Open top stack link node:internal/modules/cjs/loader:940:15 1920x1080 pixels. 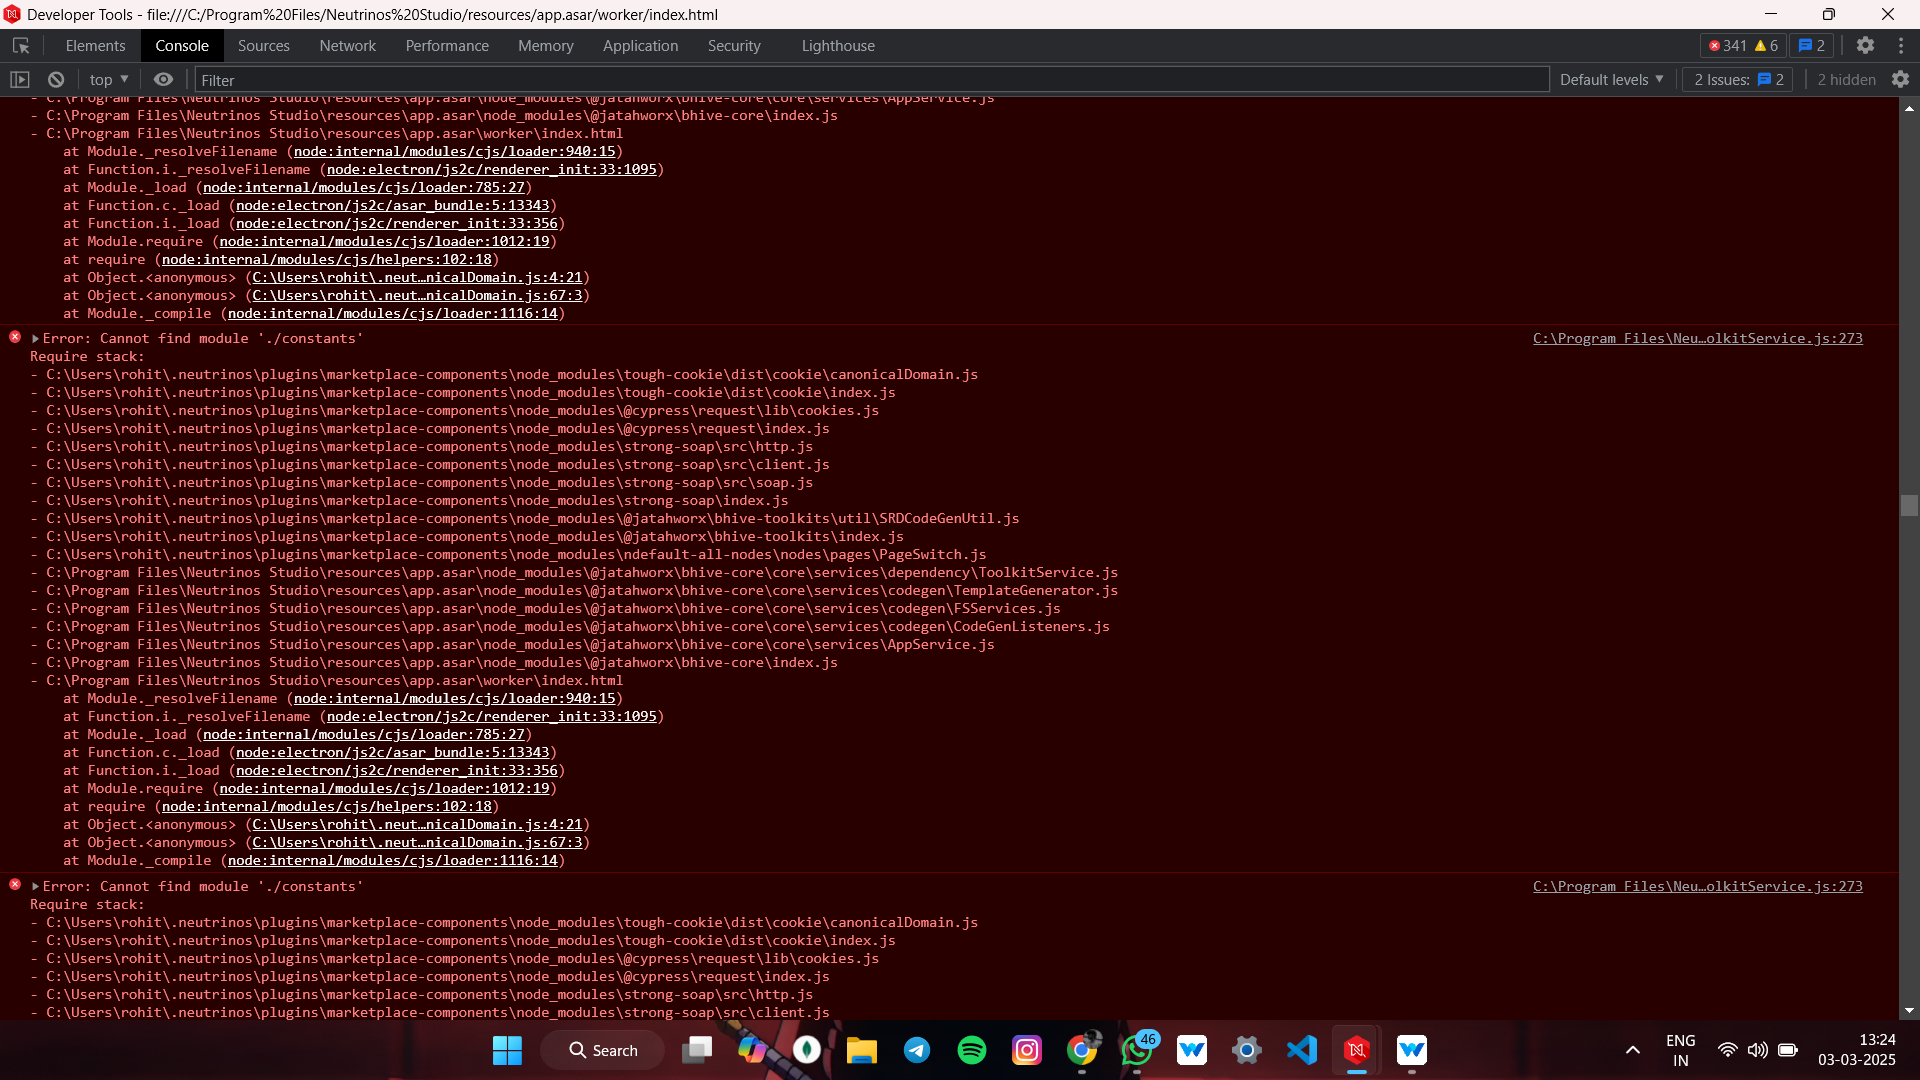tap(455, 152)
